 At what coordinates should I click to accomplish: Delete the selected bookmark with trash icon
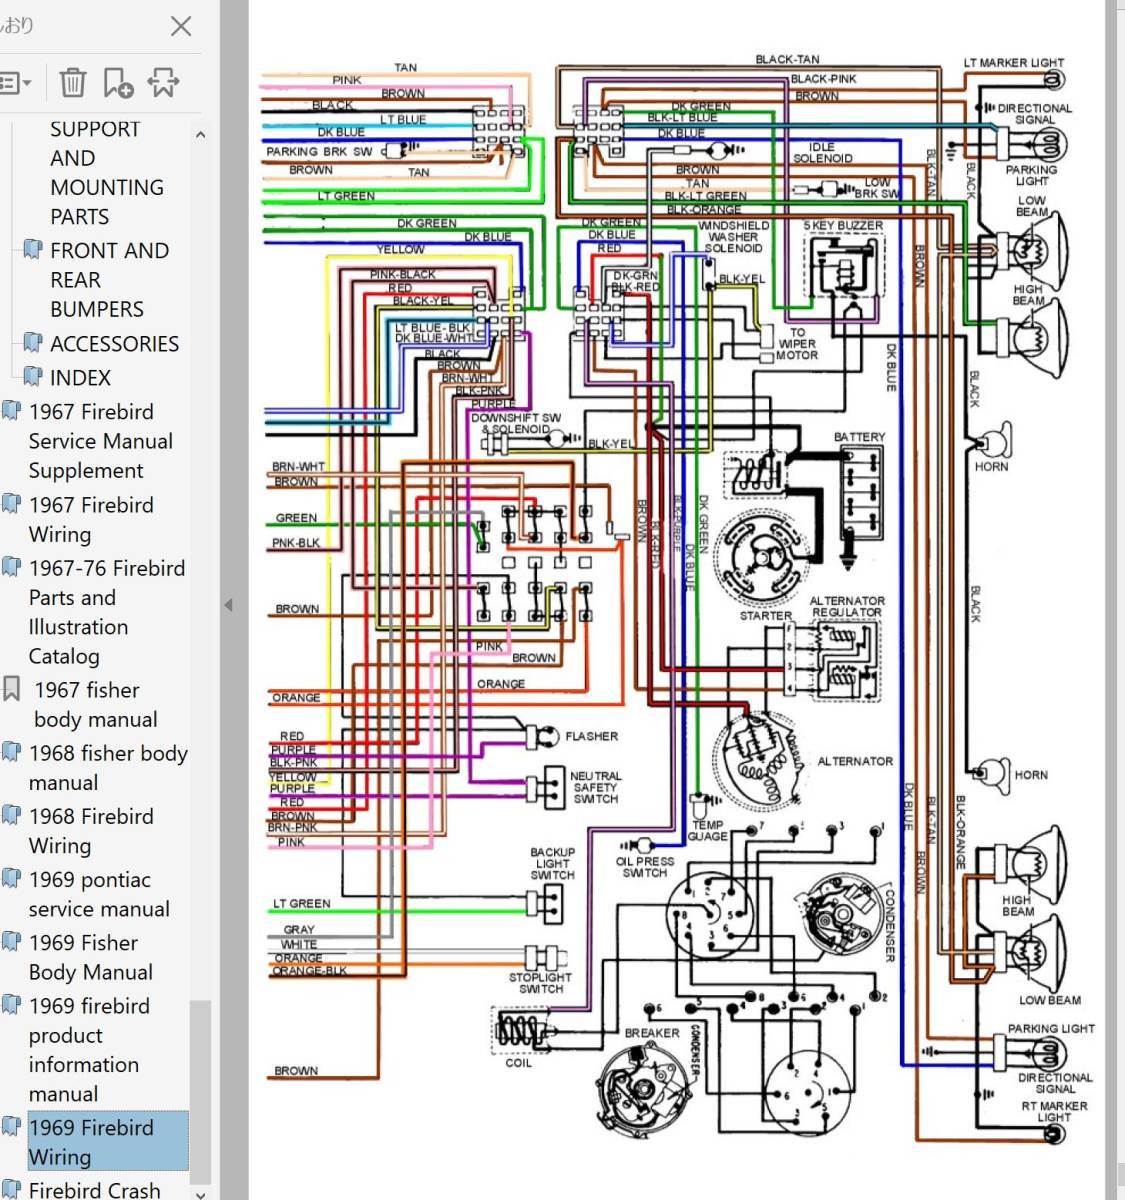point(73,83)
